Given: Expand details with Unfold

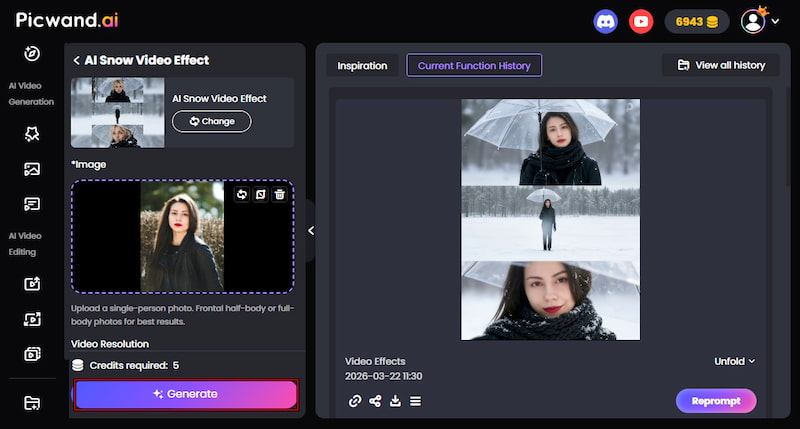Looking at the screenshot, I should coord(734,361).
